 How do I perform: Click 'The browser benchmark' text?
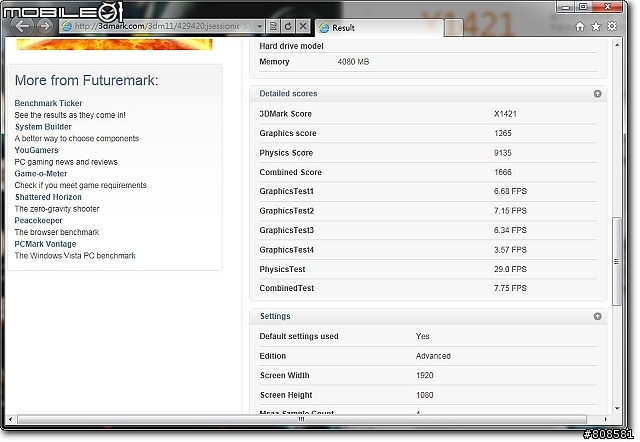(57, 232)
